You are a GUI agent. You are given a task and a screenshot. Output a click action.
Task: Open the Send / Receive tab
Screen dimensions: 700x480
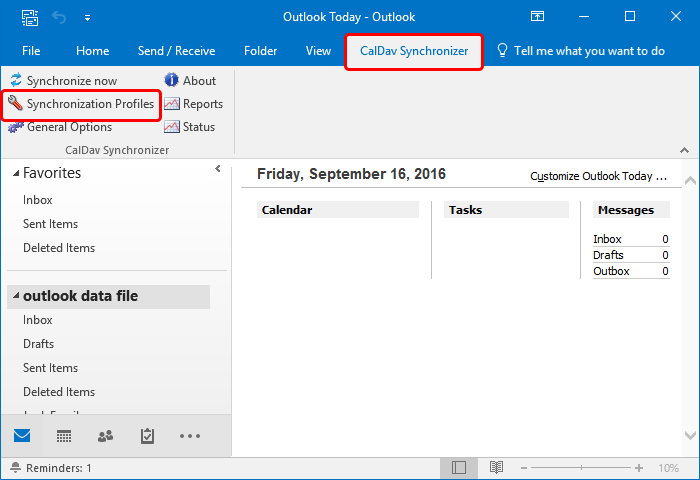click(176, 51)
